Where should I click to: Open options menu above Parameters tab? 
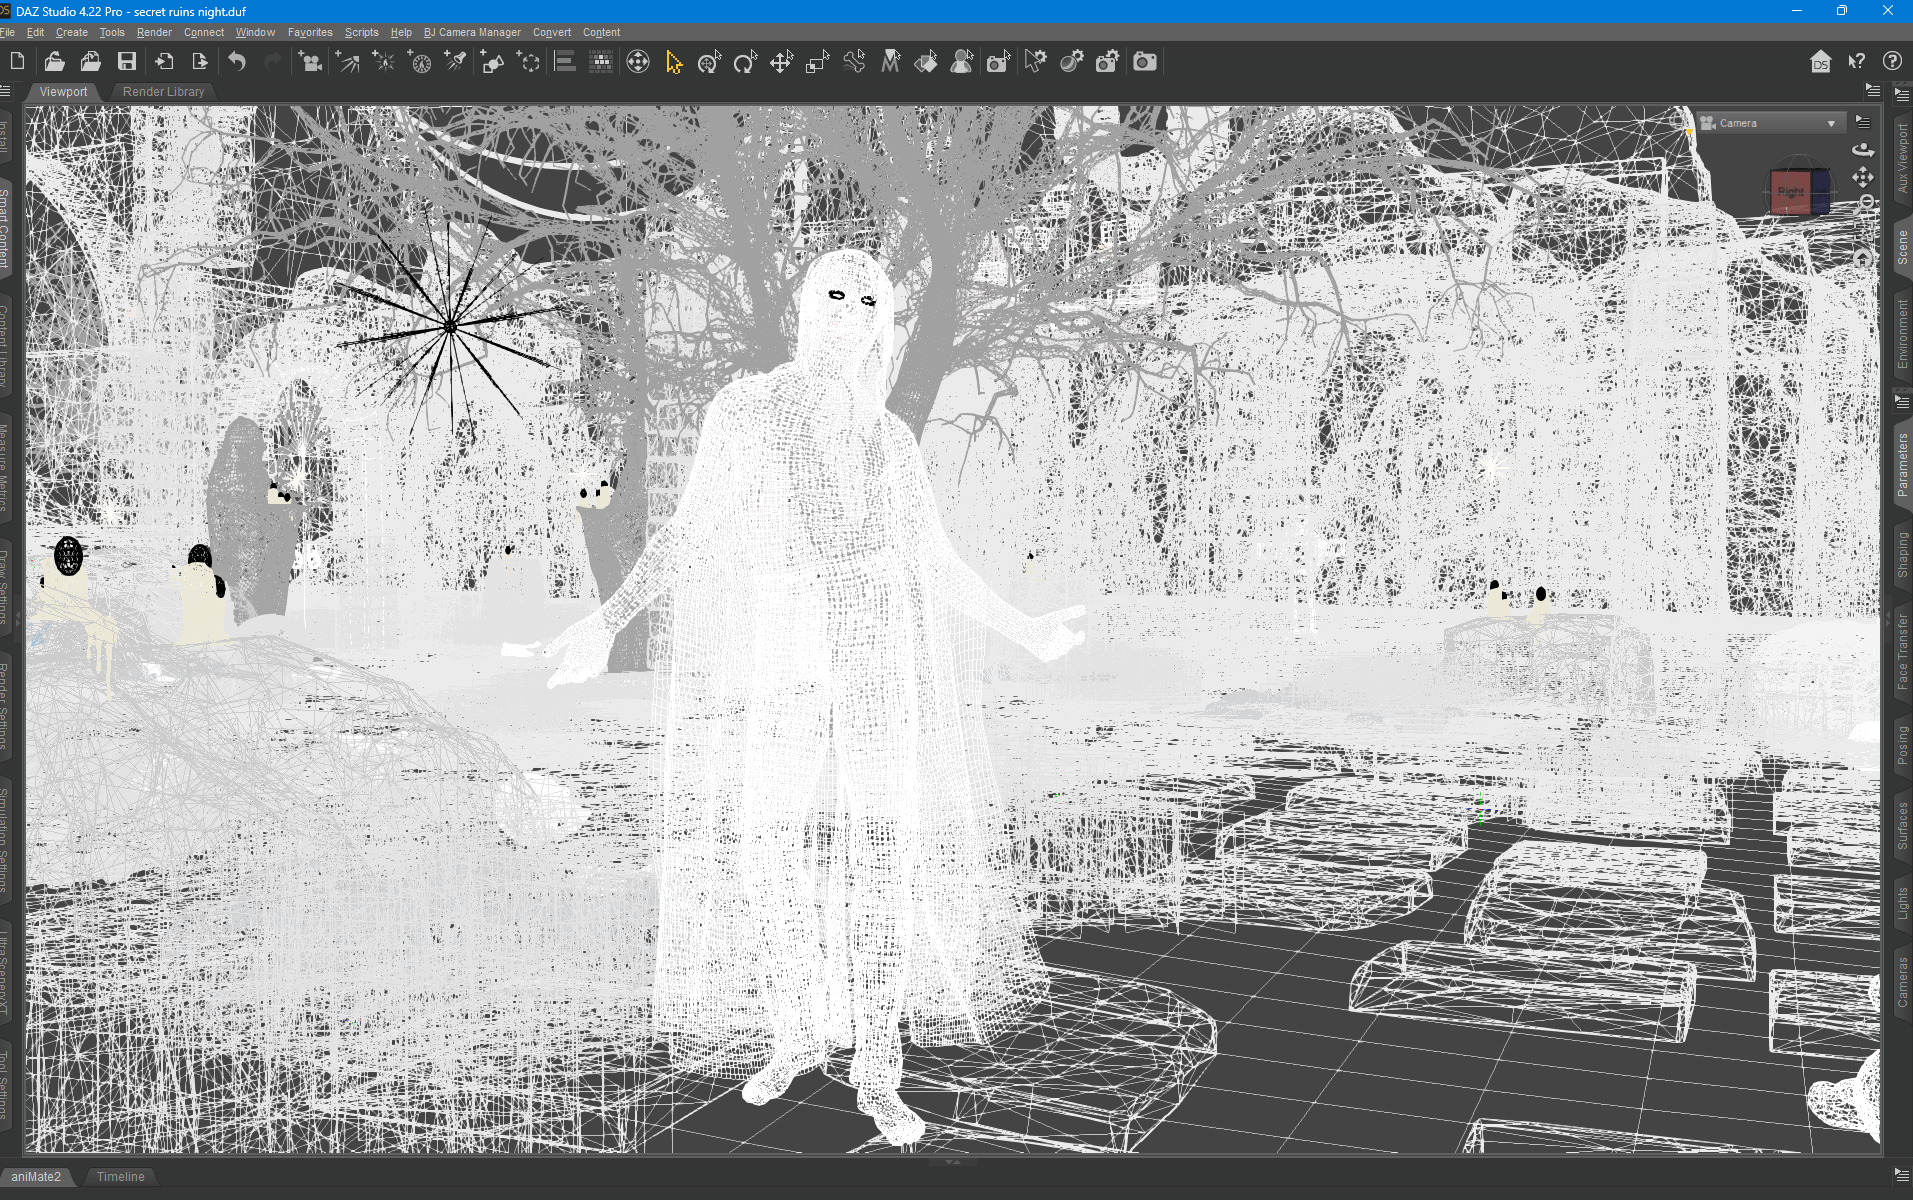(x=1901, y=402)
